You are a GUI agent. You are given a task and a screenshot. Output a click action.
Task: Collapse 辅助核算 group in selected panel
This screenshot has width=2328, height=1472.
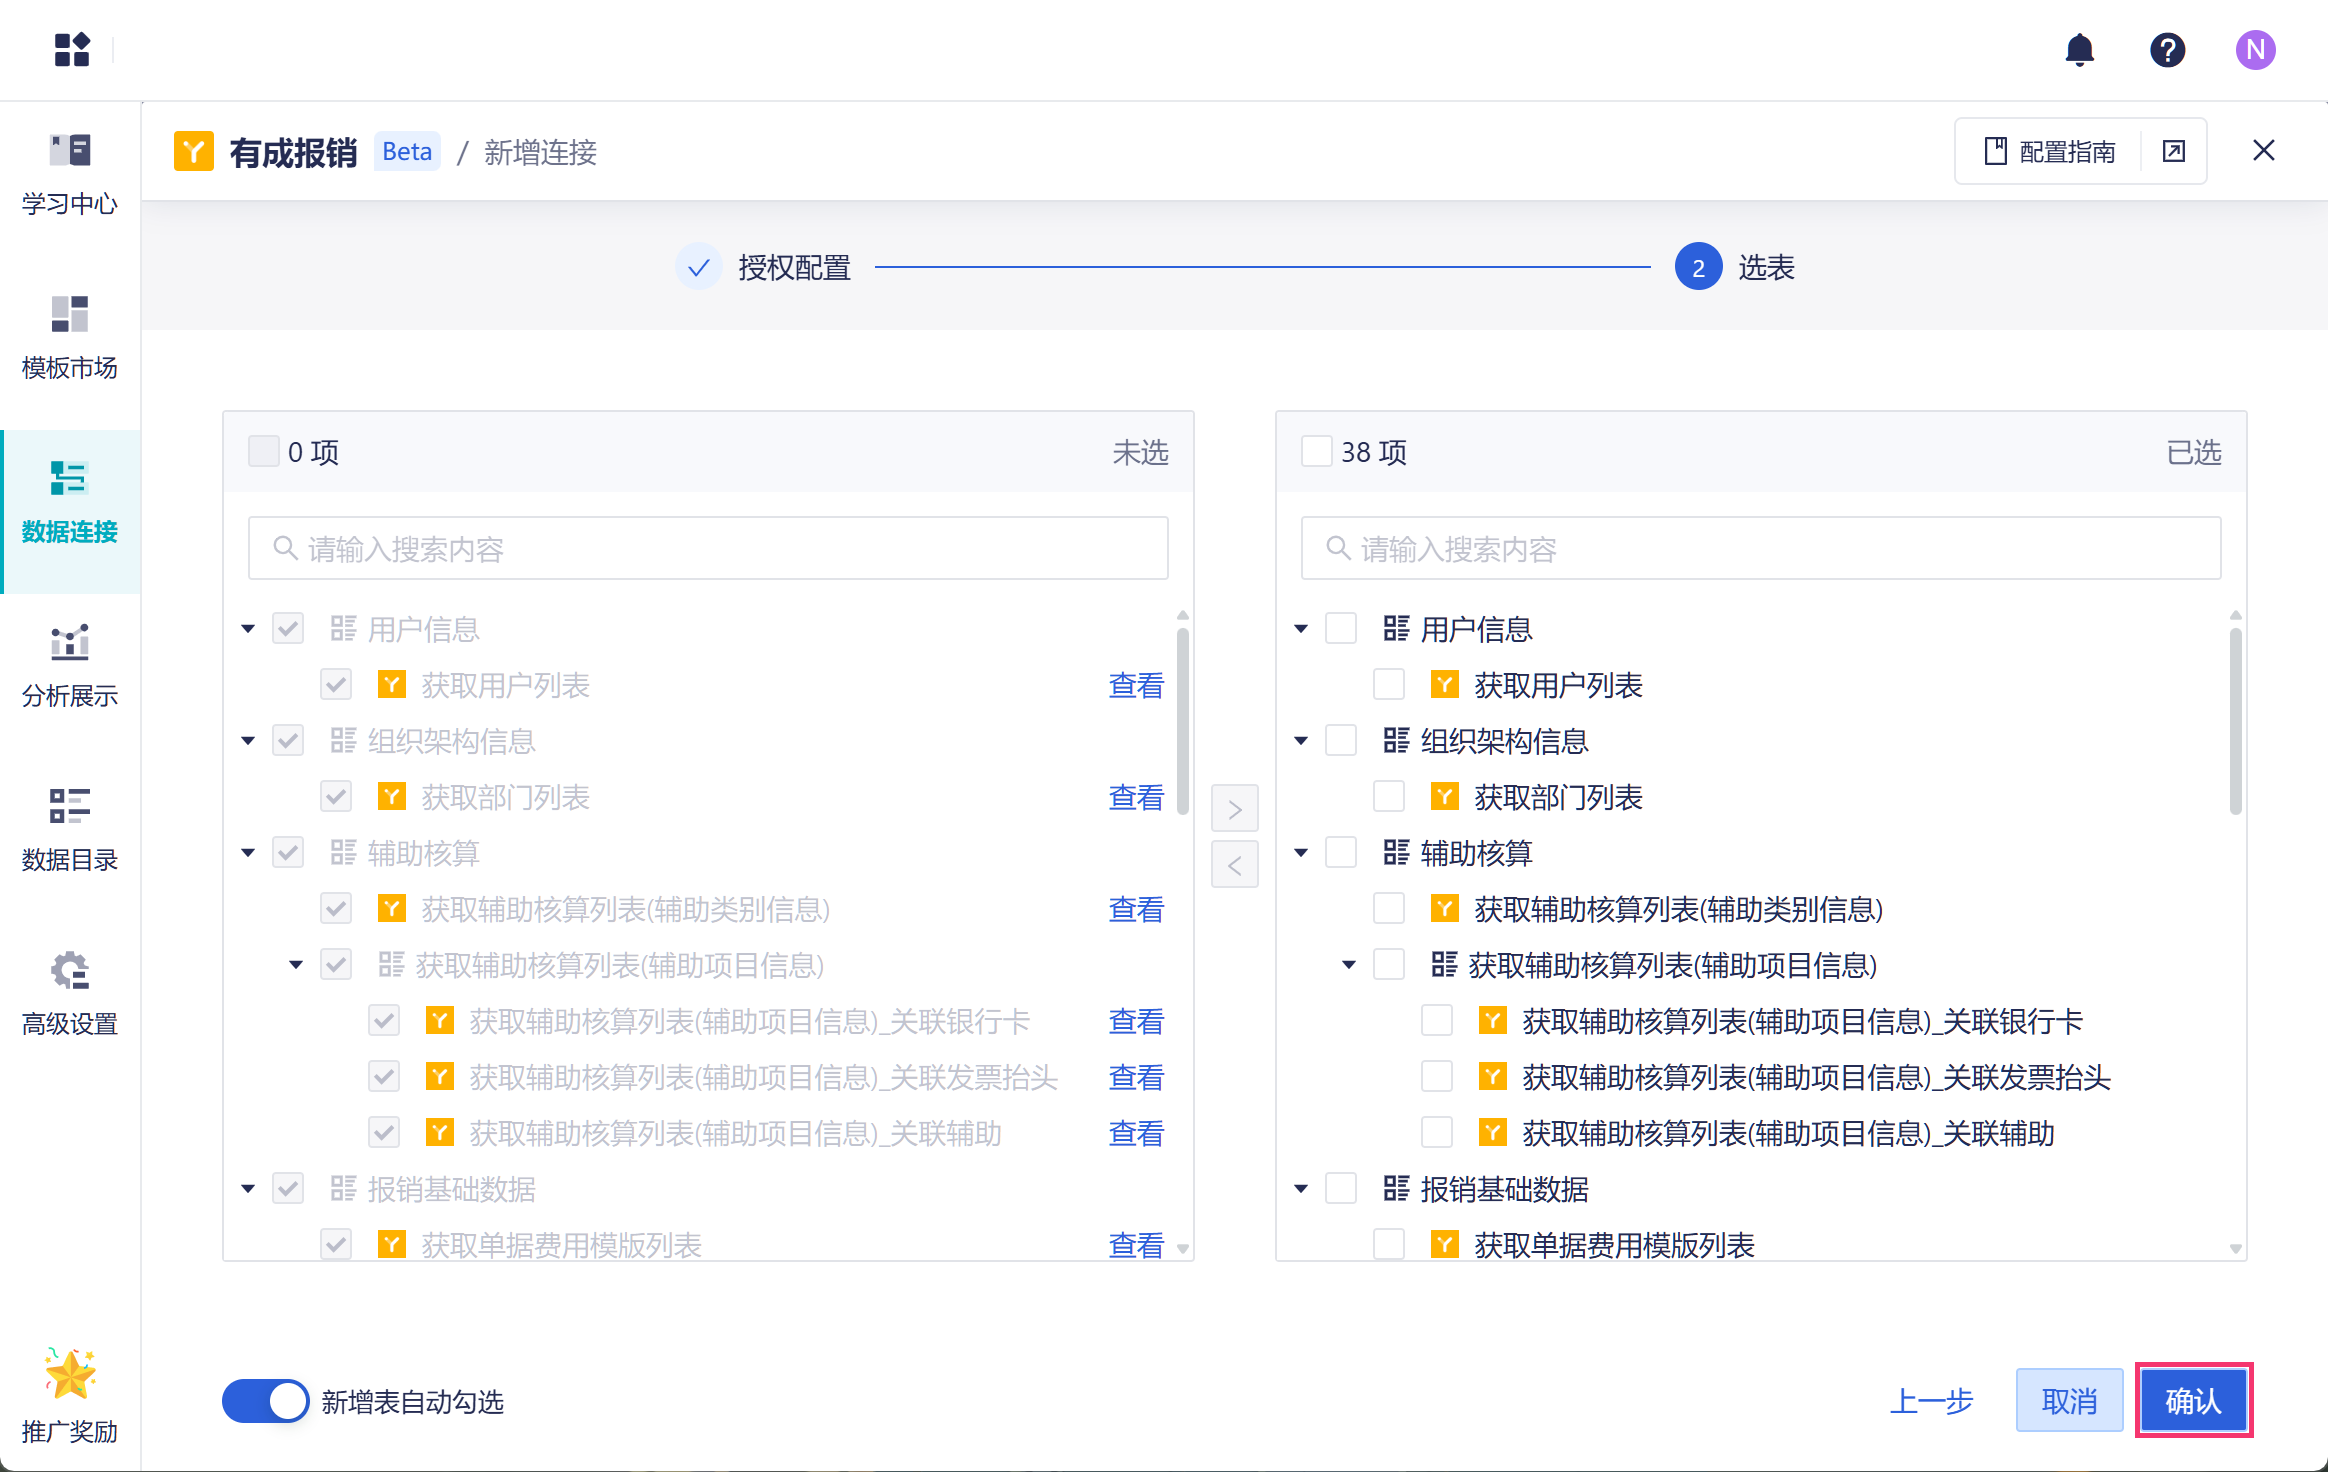click(x=1301, y=853)
